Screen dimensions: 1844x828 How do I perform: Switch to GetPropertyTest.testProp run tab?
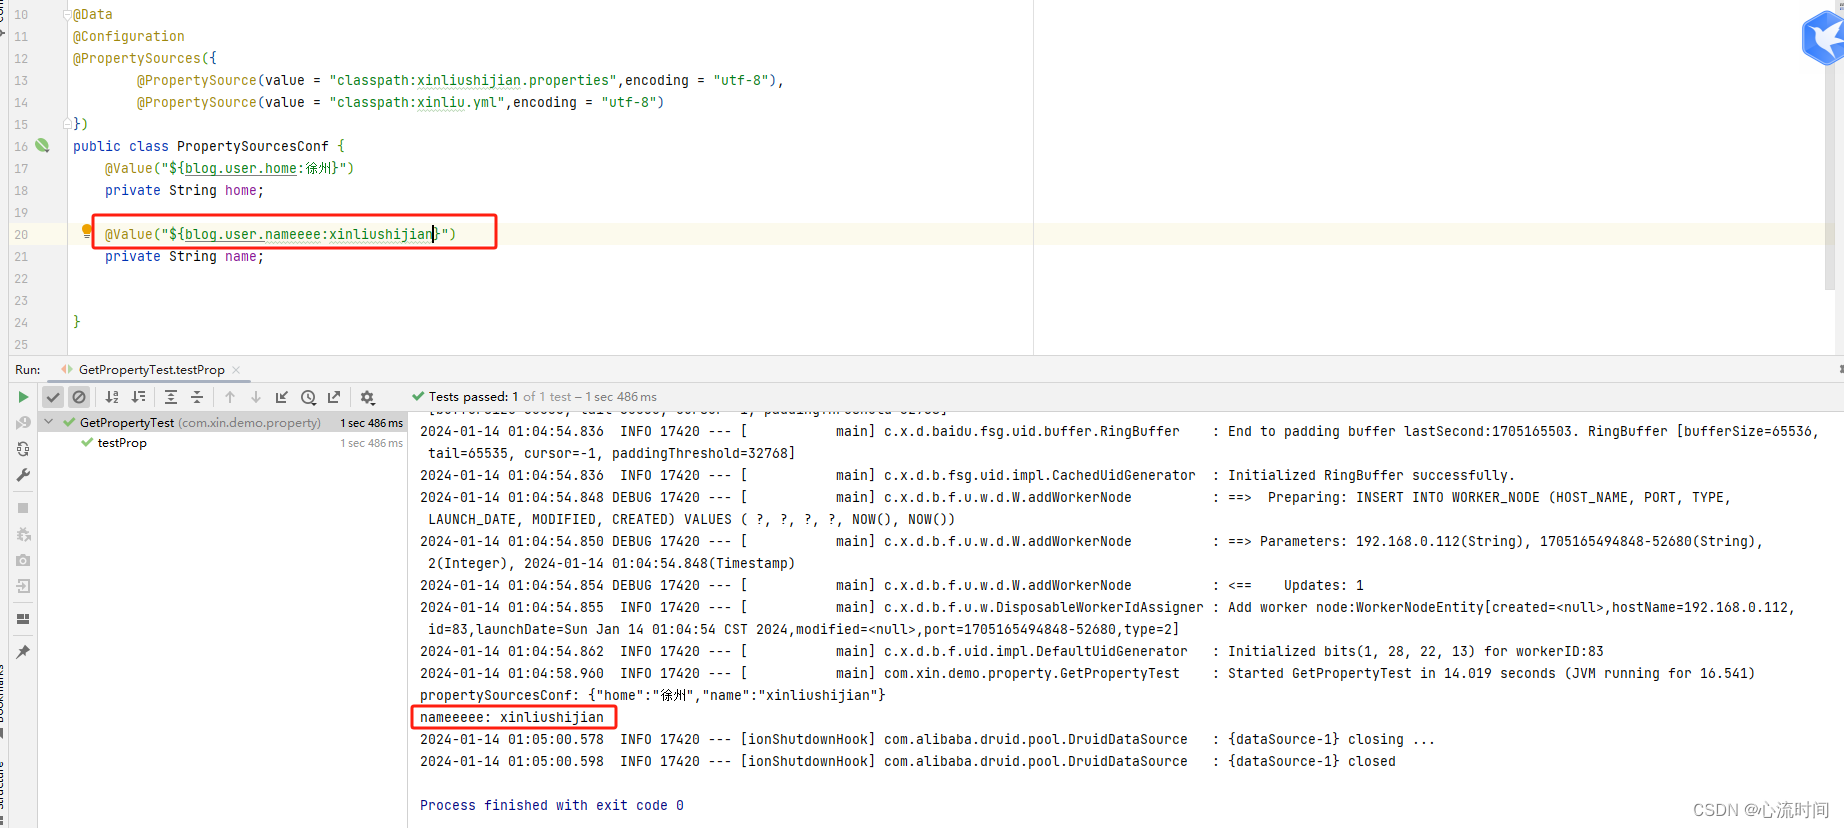pos(151,370)
